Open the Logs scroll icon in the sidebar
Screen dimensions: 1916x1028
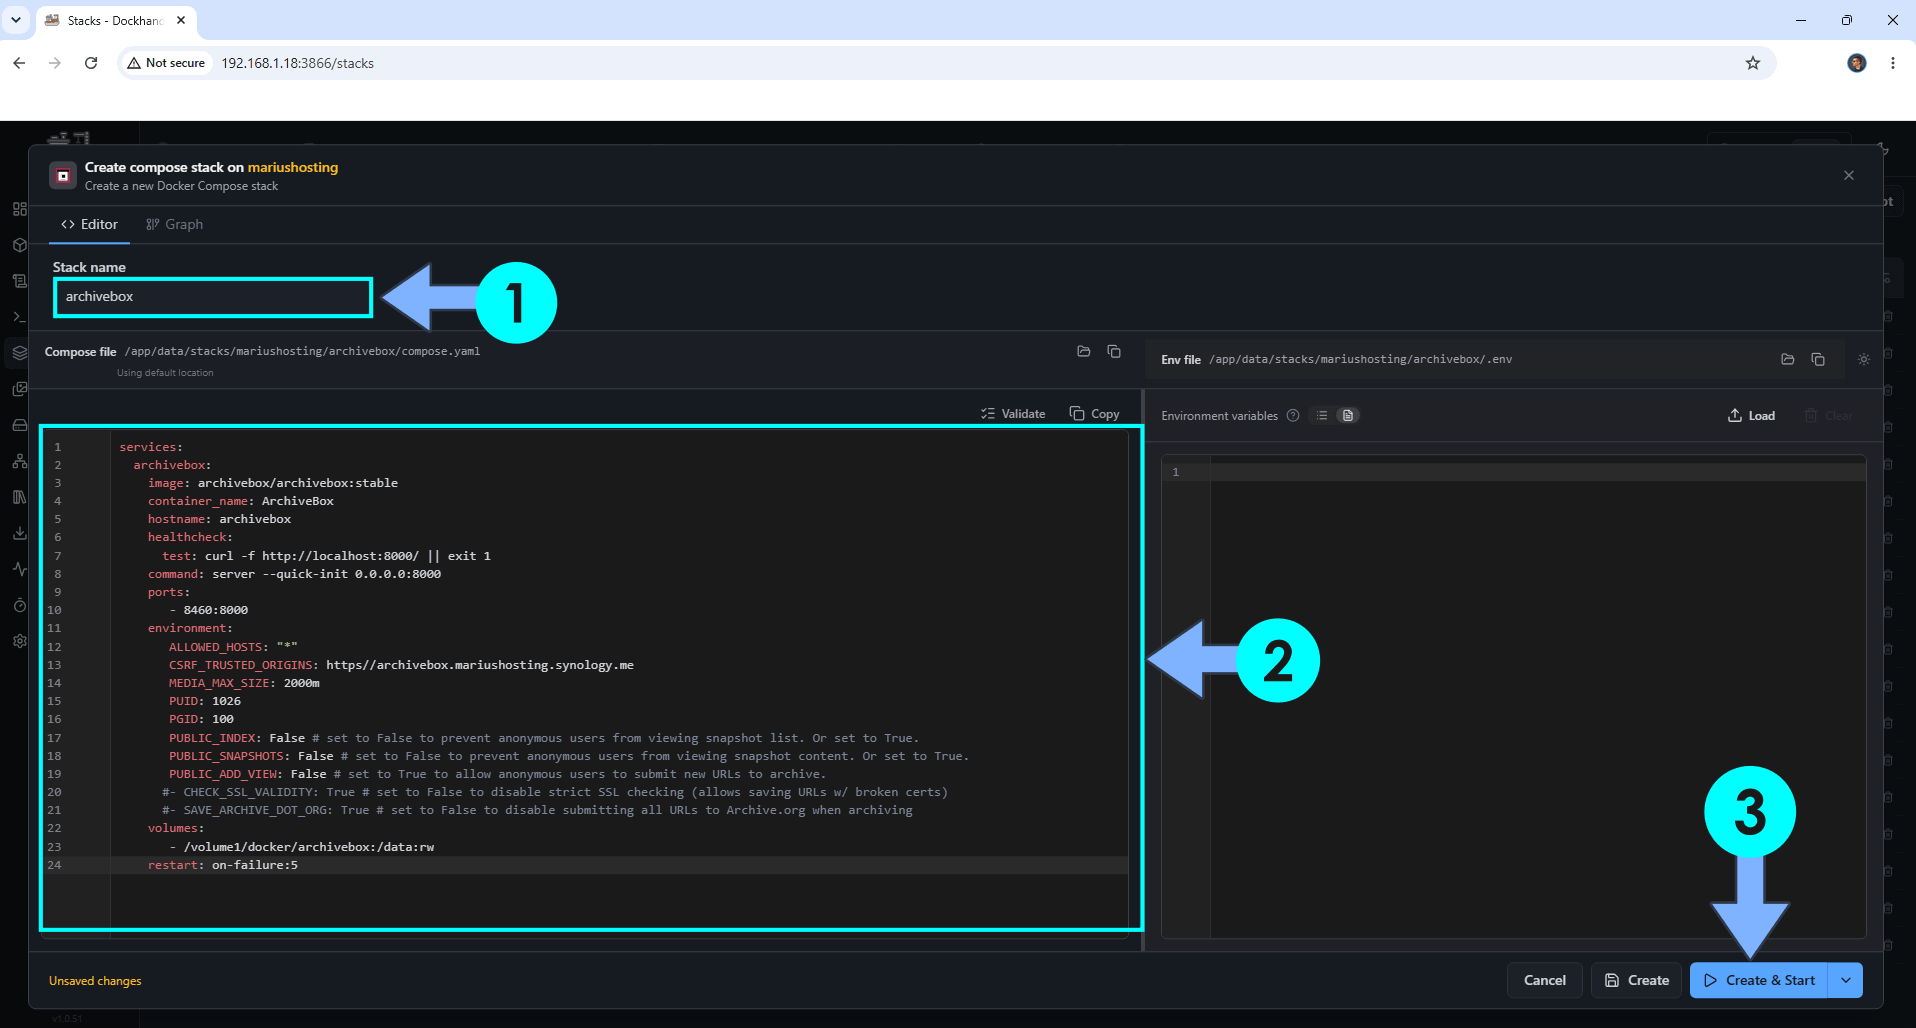click(x=19, y=281)
